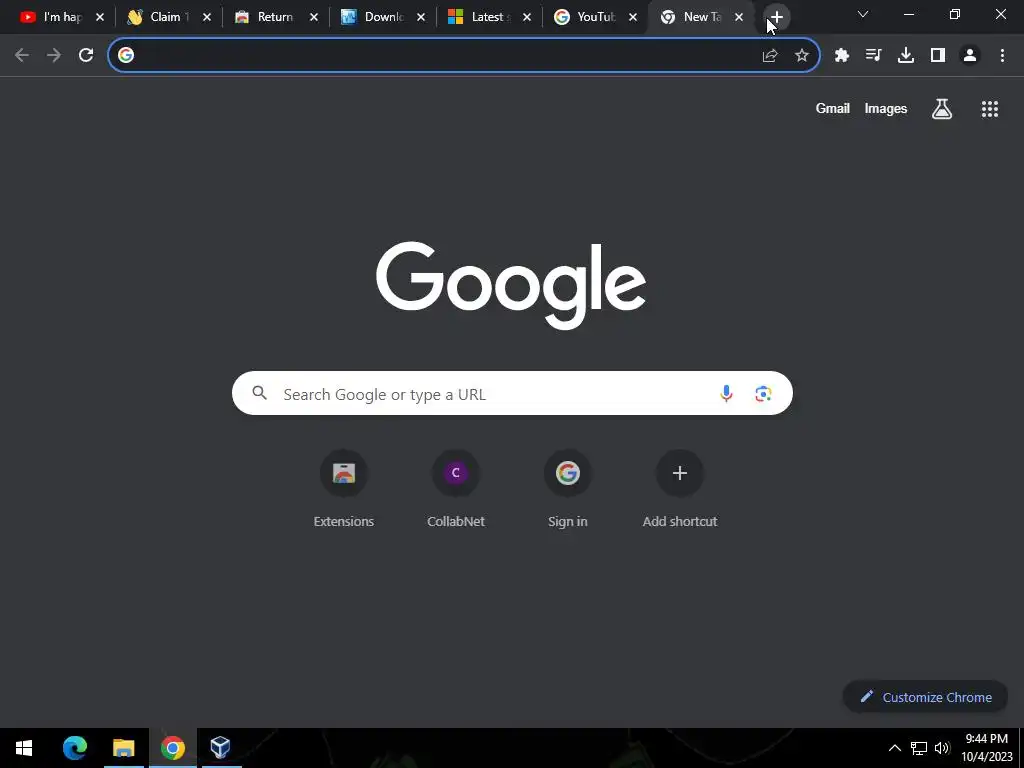Open VirtualBox from taskbar
This screenshot has height=768, width=1024.
221,748
